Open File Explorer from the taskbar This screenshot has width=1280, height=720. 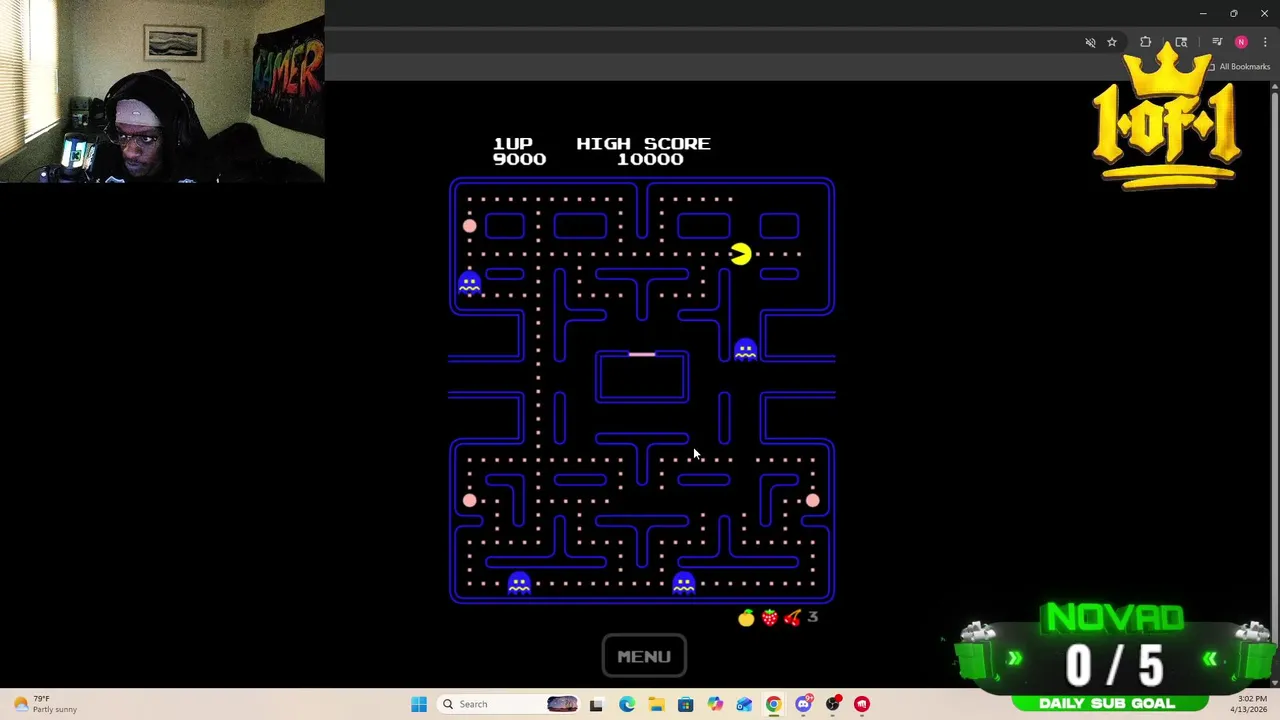click(x=656, y=704)
